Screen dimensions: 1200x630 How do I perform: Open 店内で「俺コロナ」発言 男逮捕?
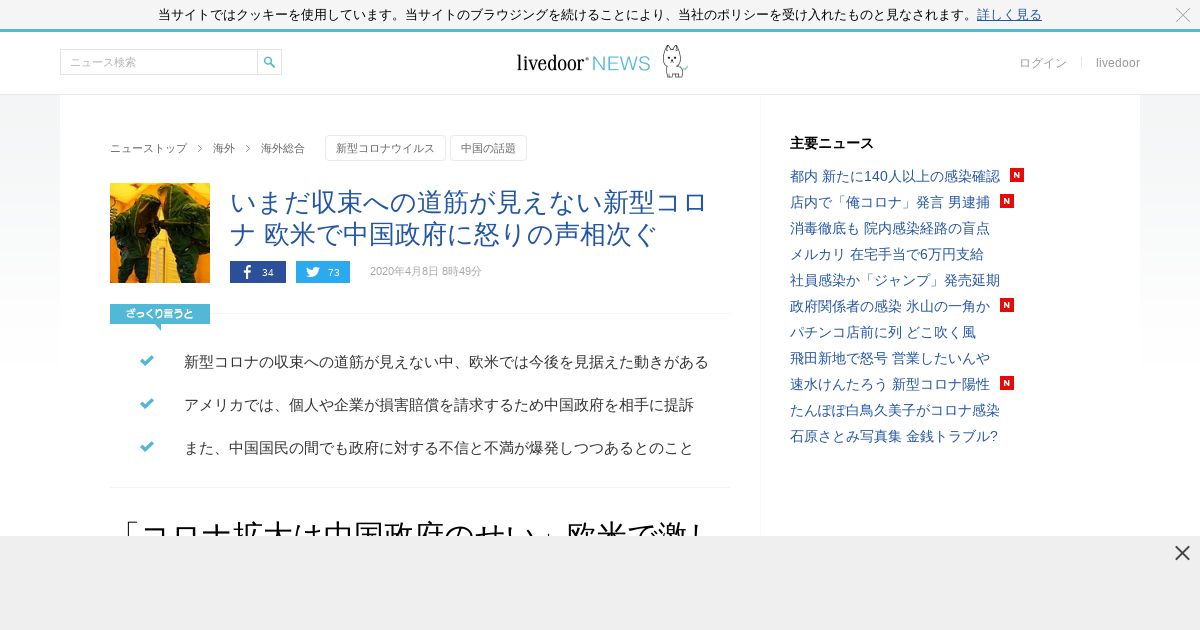(890, 202)
